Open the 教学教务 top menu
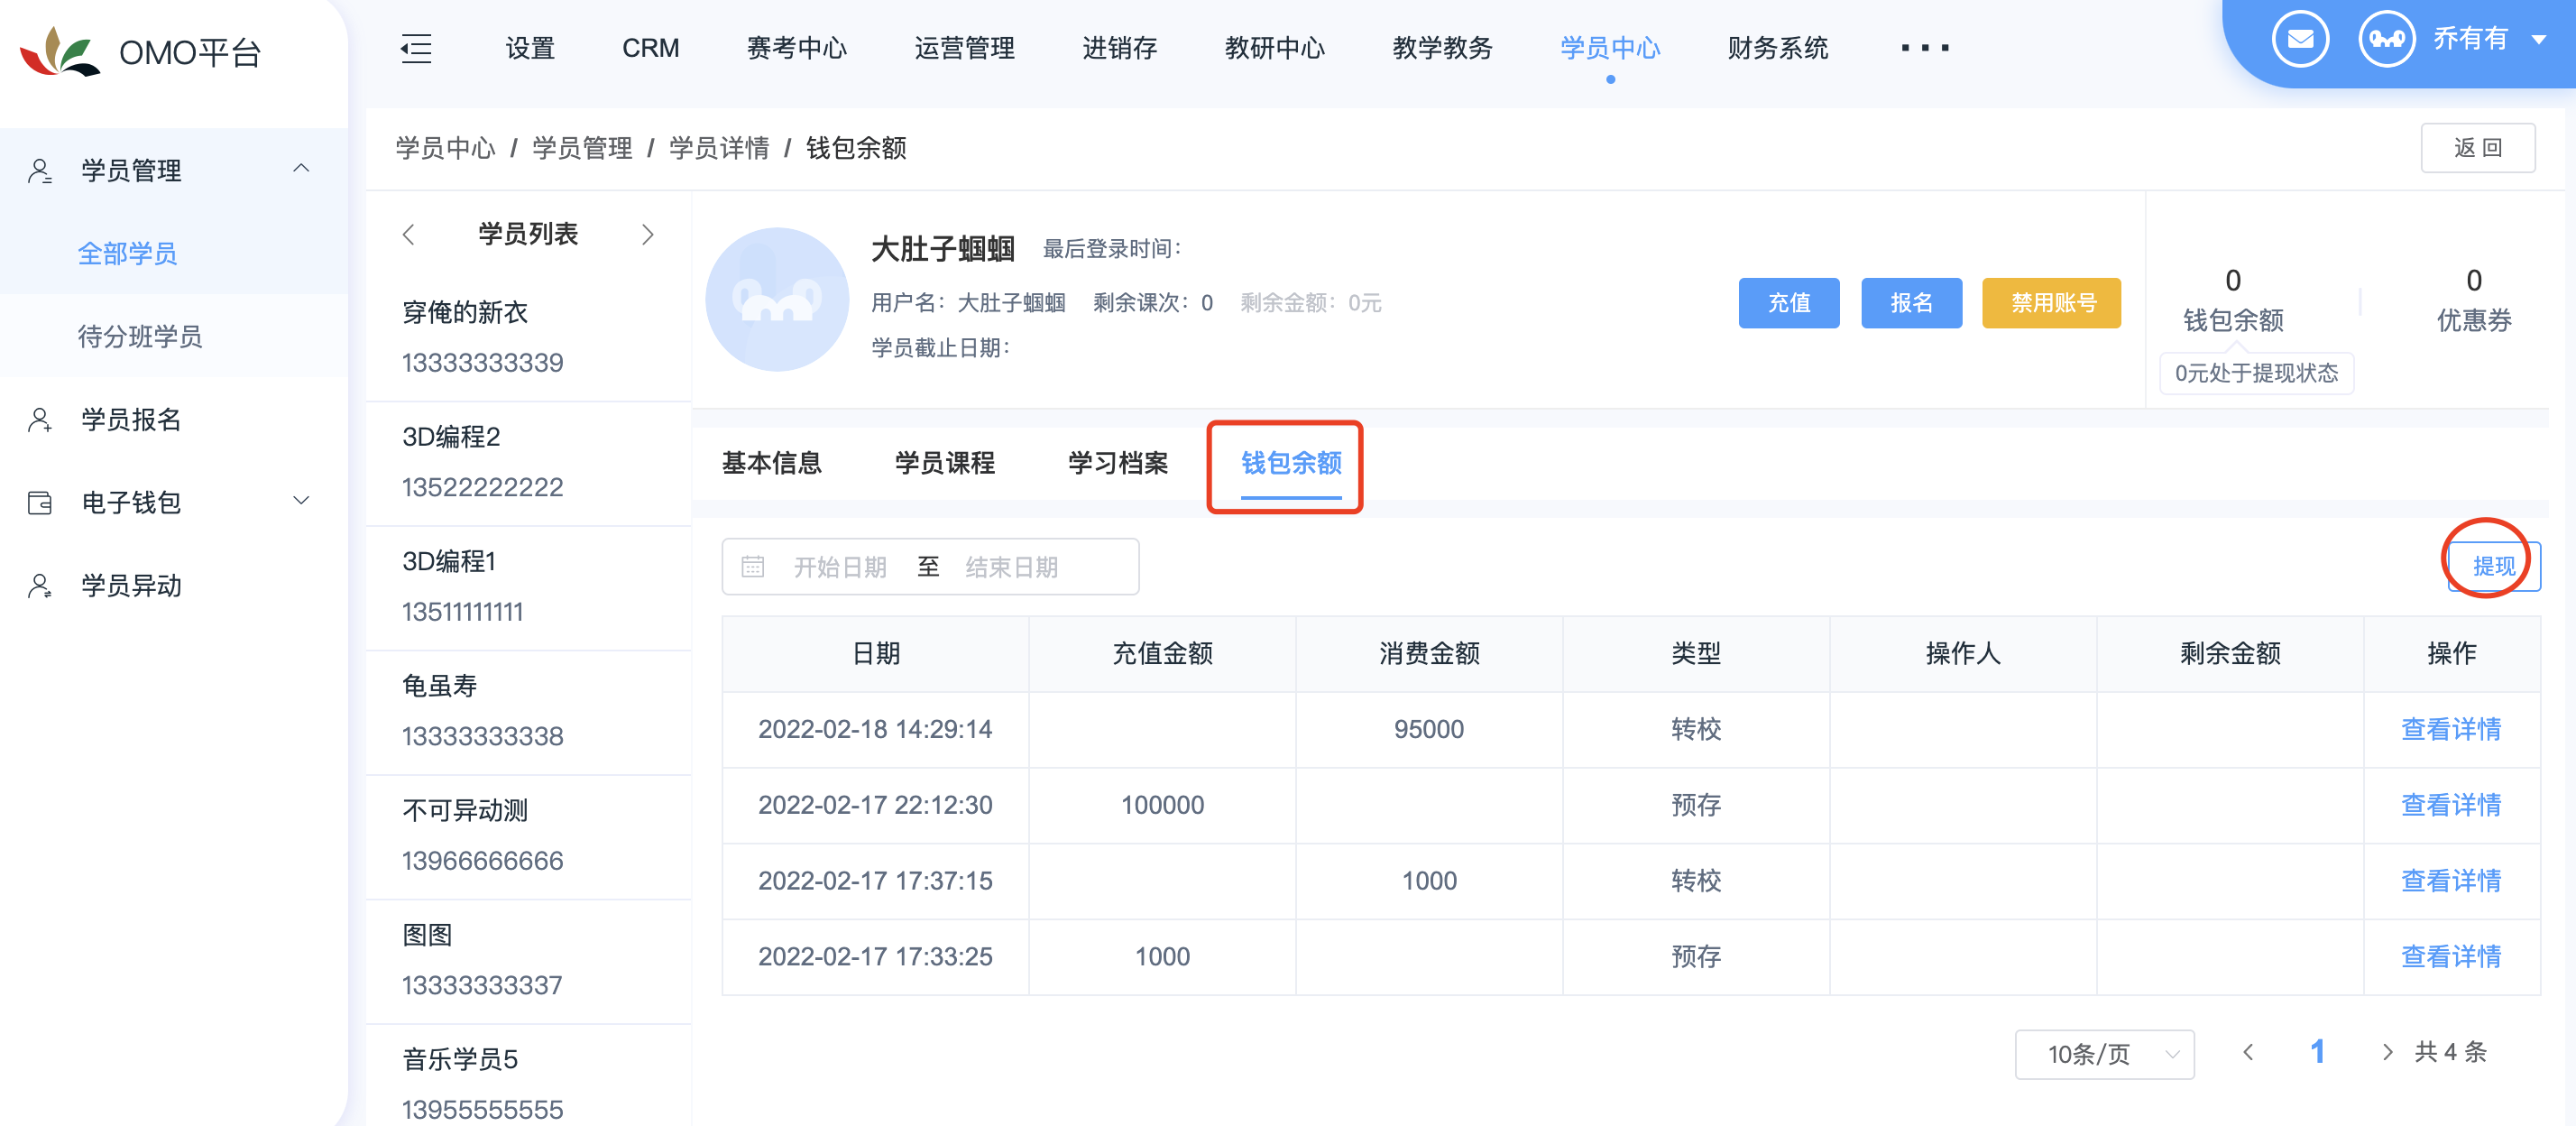The width and height of the screenshot is (2576, 1126). pos(1442,48)
